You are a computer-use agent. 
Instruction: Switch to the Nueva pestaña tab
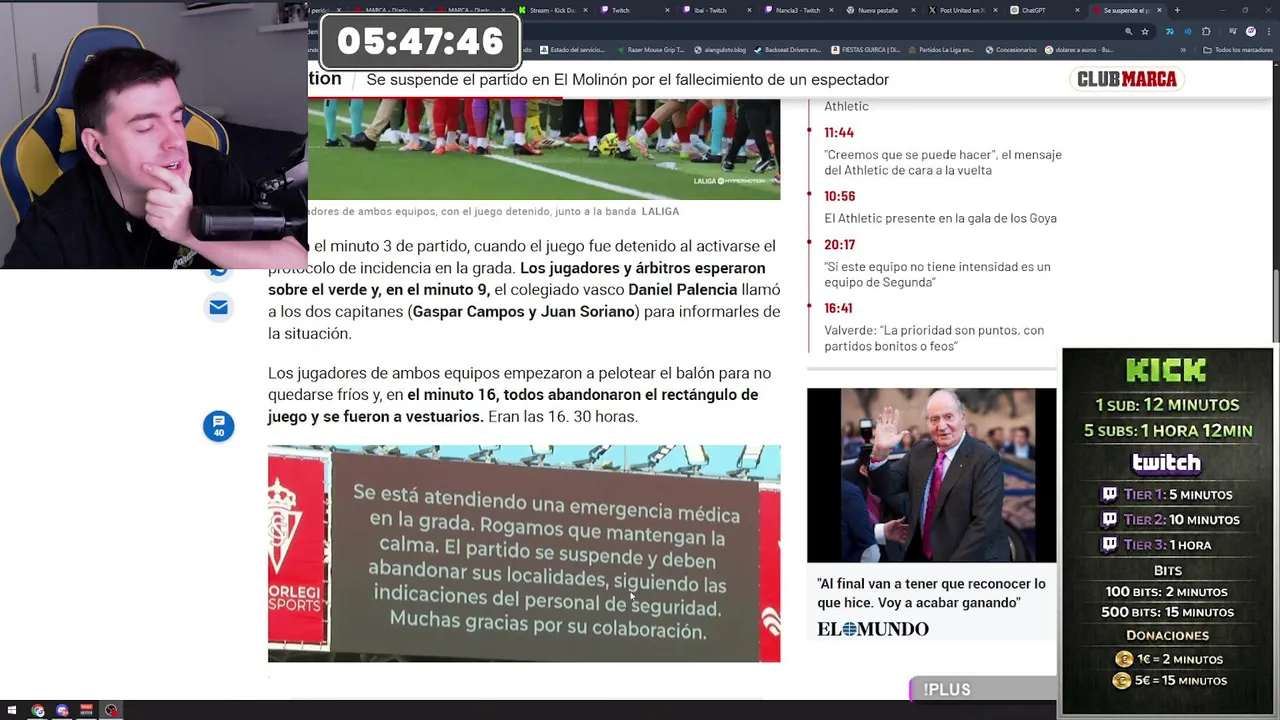coord(878,10)
